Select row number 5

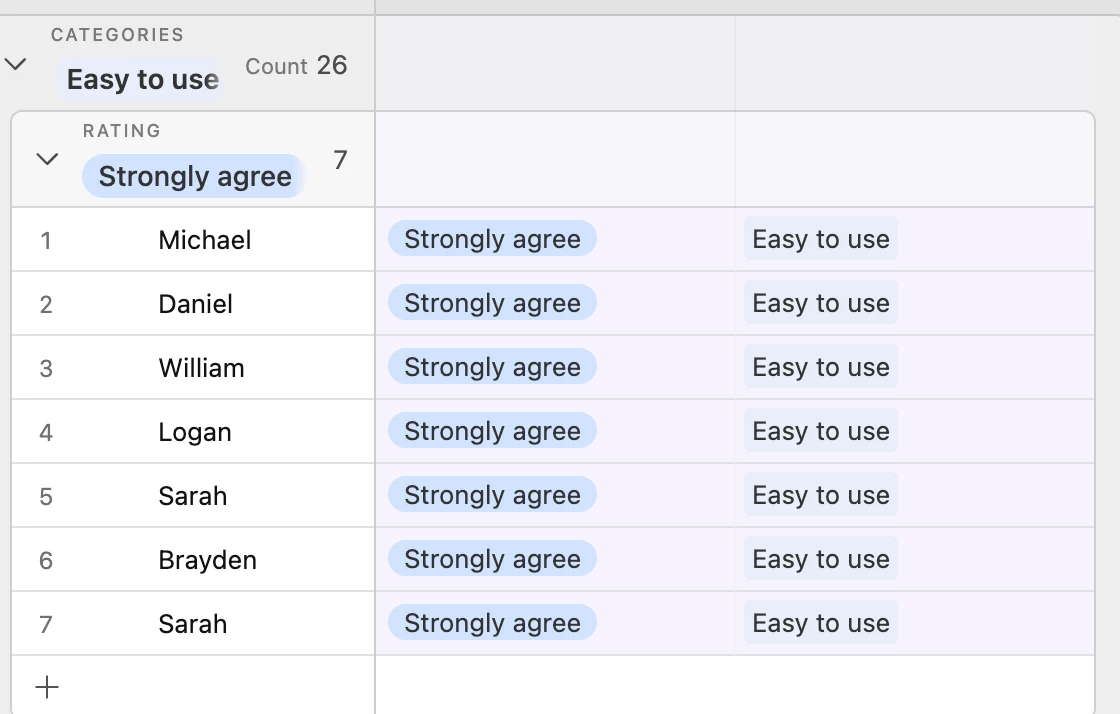tap(46, 496)
